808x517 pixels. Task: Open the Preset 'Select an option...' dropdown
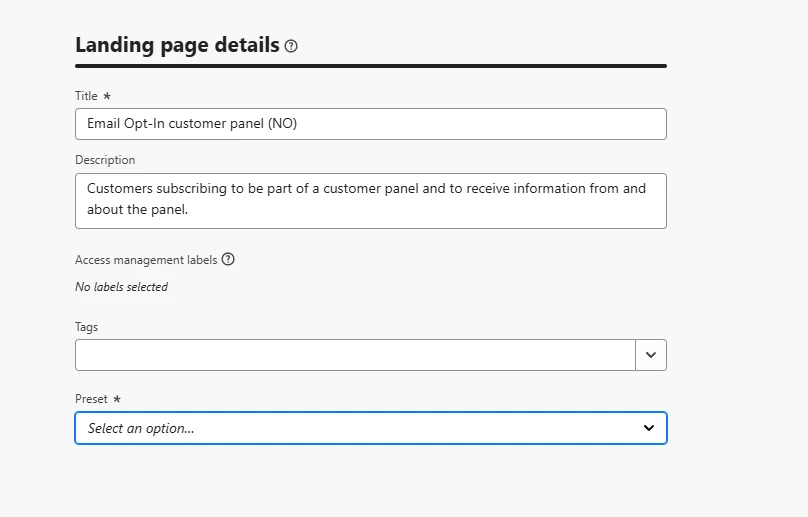coord(371,428)
